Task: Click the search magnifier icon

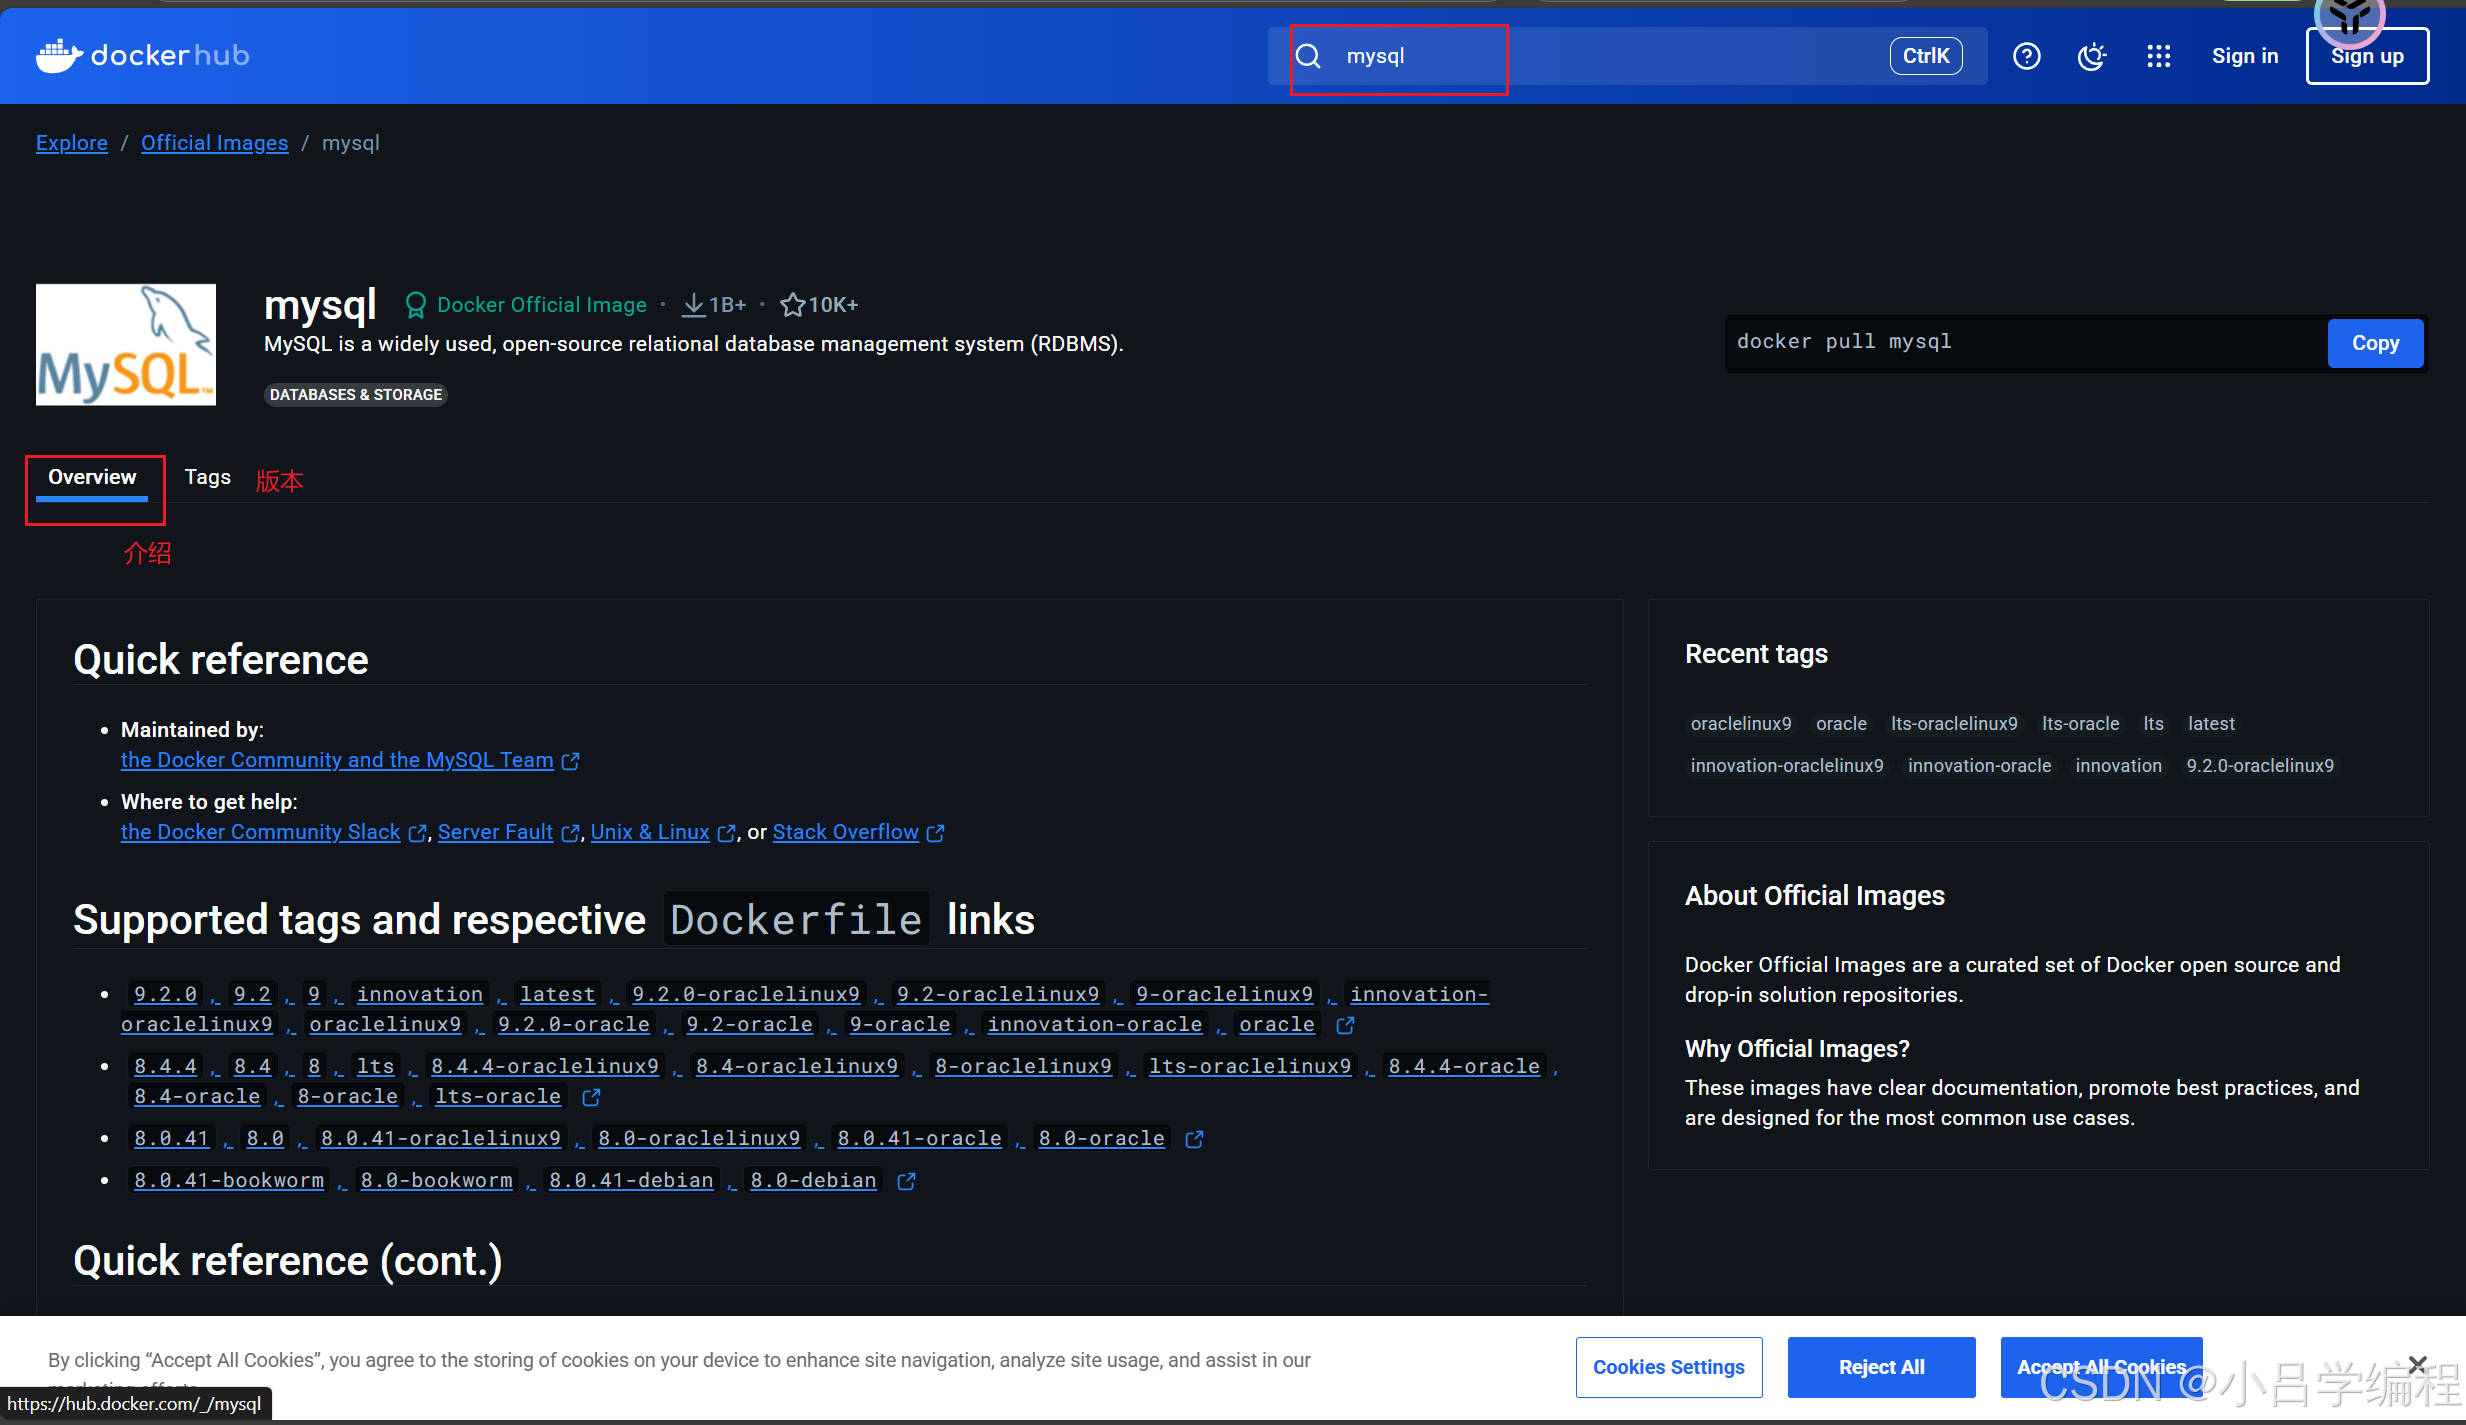Action: pos(1308,56)
